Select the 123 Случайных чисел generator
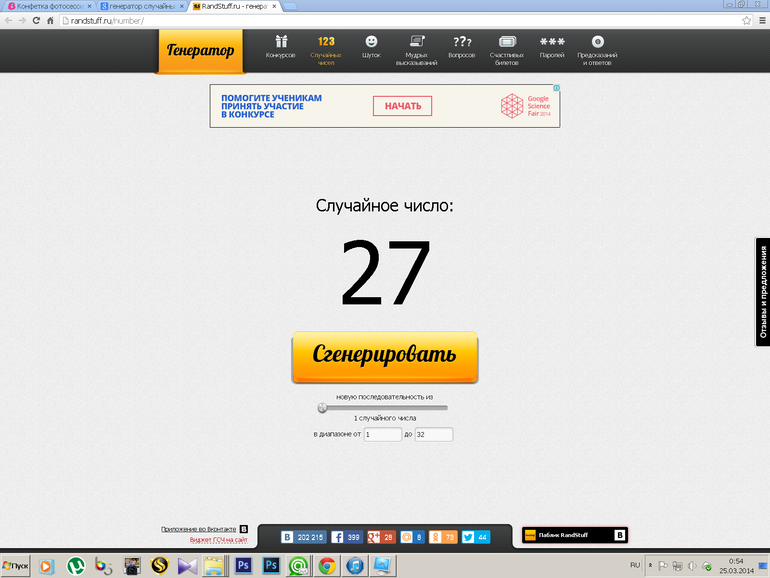Viewport: 770px width, 578px height. (326, 50)
